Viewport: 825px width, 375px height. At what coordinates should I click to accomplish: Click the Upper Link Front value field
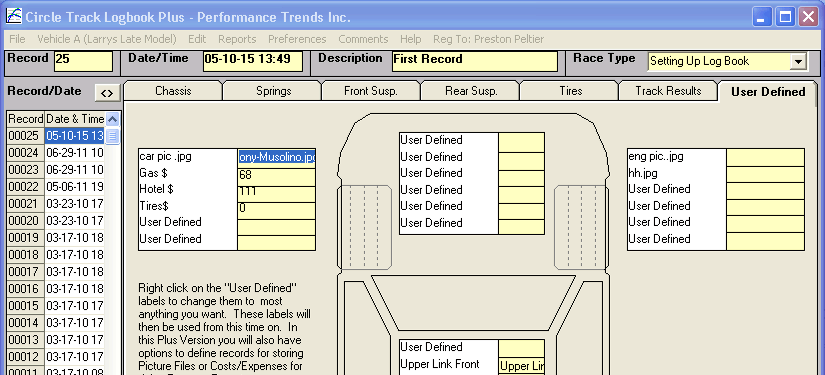(x=521, y=366)
